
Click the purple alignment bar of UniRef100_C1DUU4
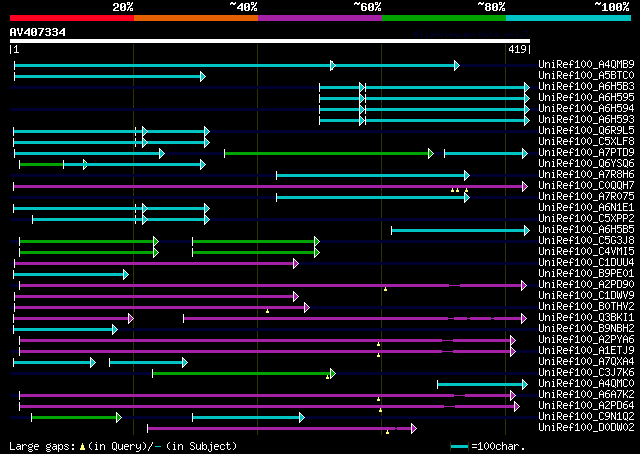tap(156, 263)
